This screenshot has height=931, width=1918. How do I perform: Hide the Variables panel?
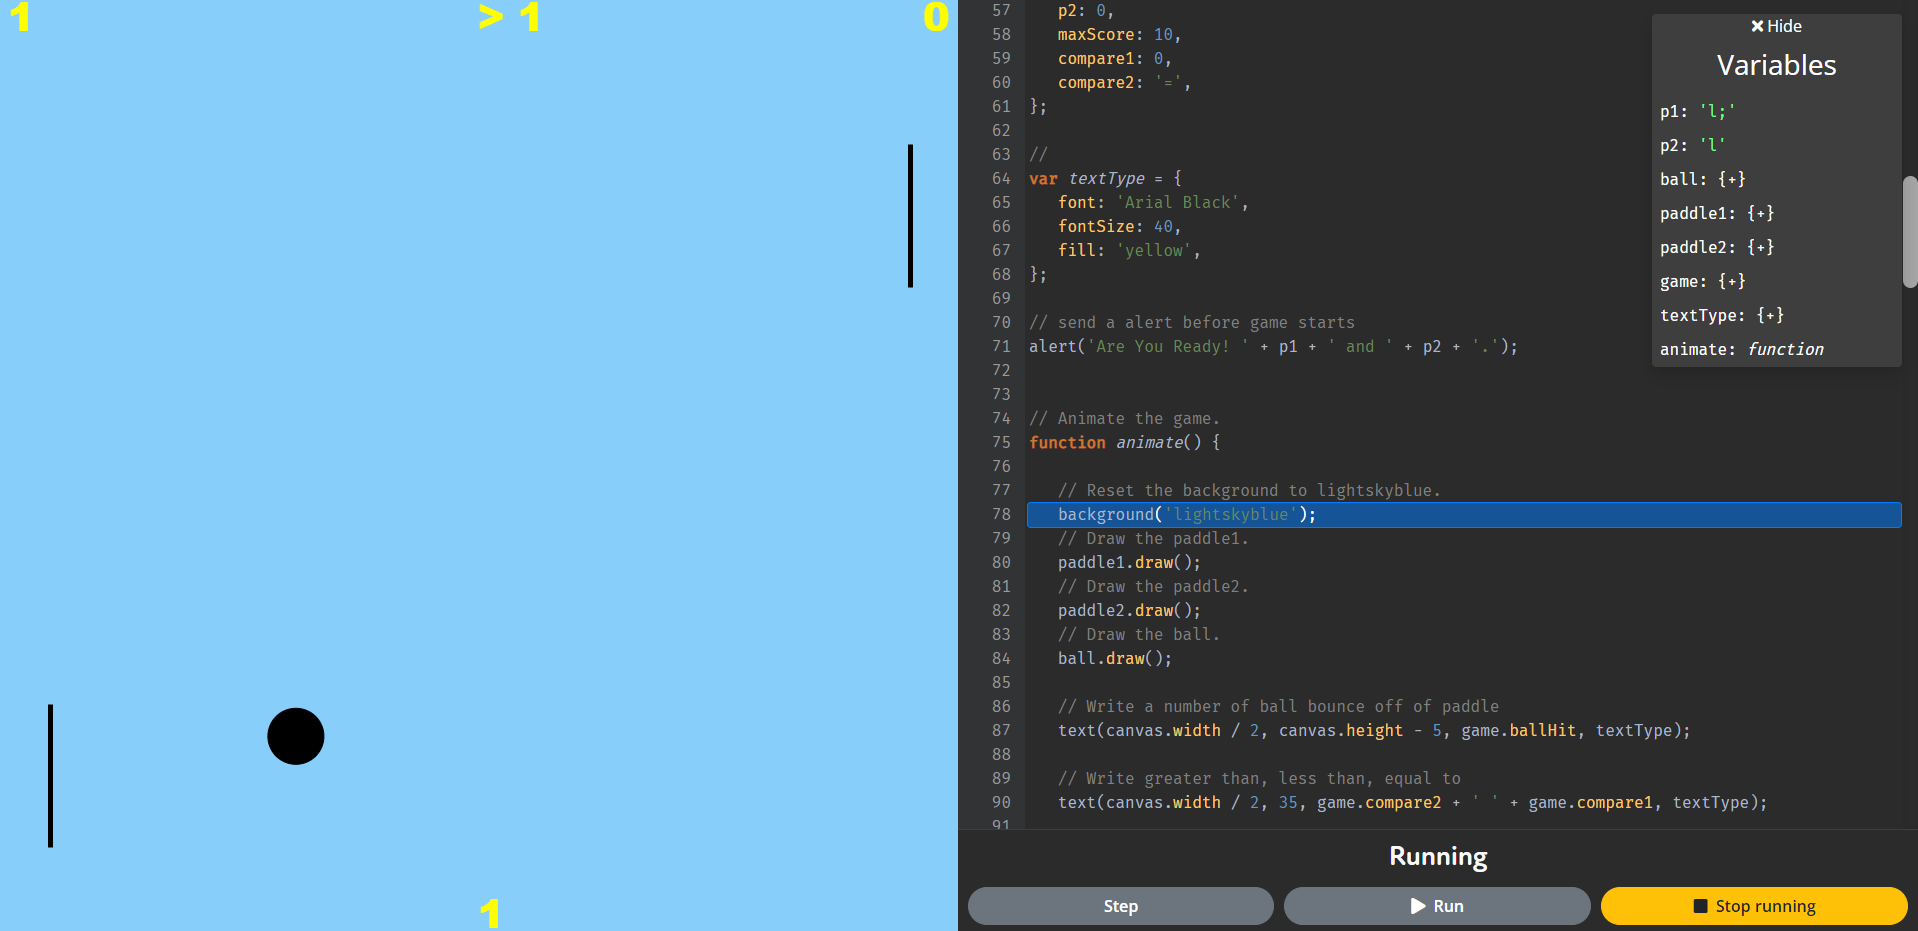[1776, 26]
